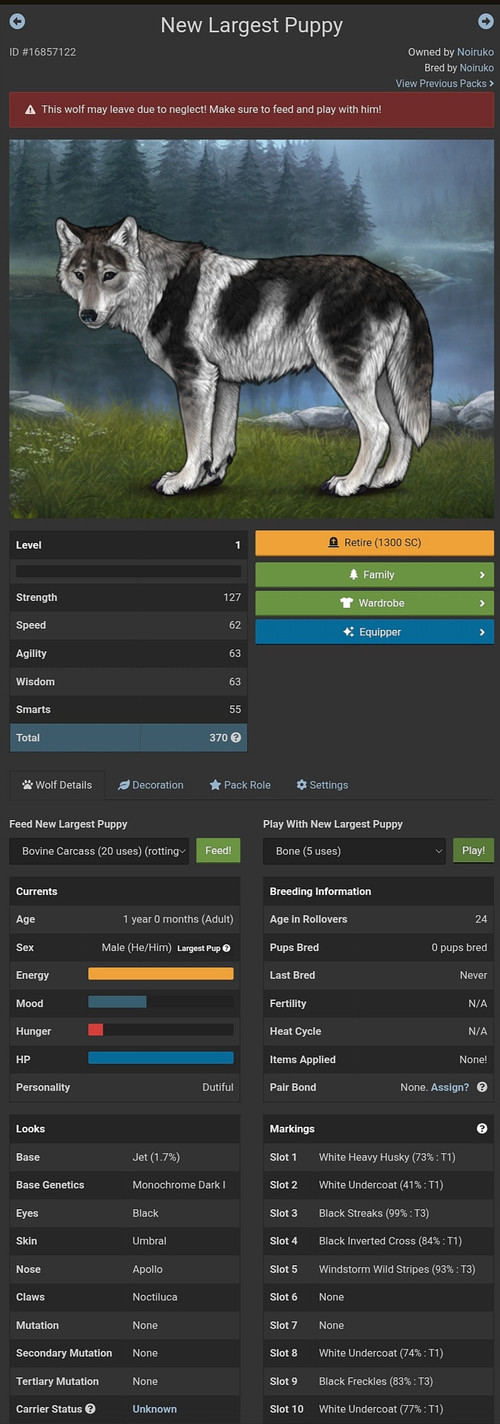Go to the next wolf arrow
This screenshot has height=1424, width=500.
coord(486,21)
